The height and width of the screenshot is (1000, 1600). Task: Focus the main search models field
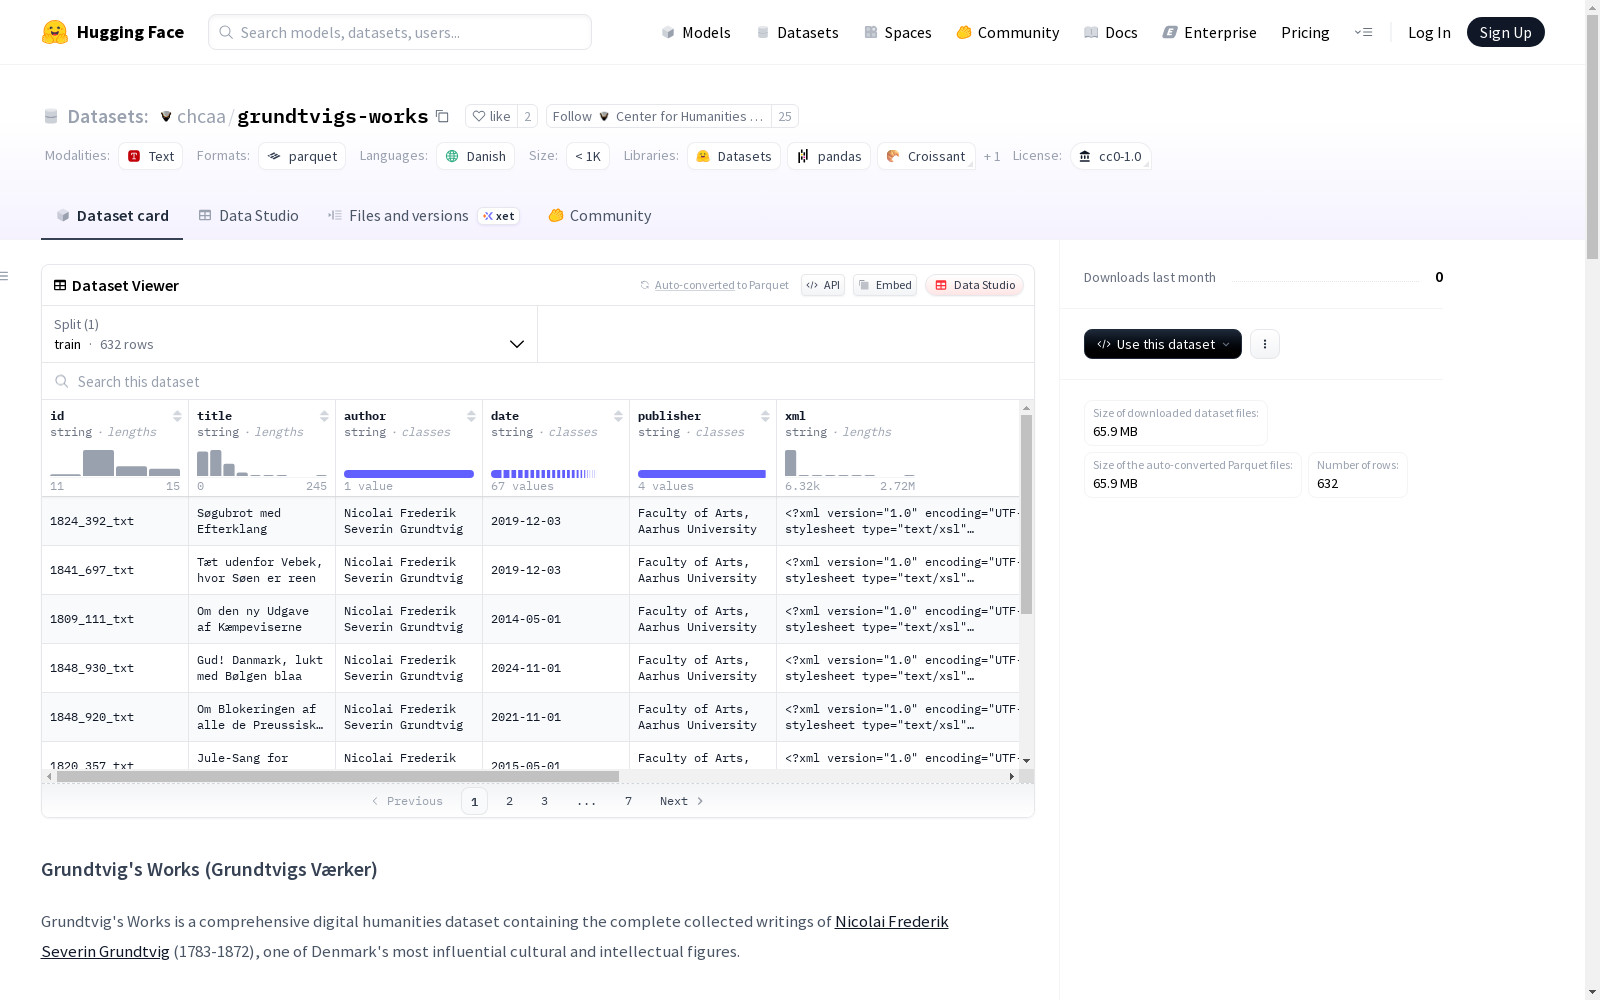400,32
